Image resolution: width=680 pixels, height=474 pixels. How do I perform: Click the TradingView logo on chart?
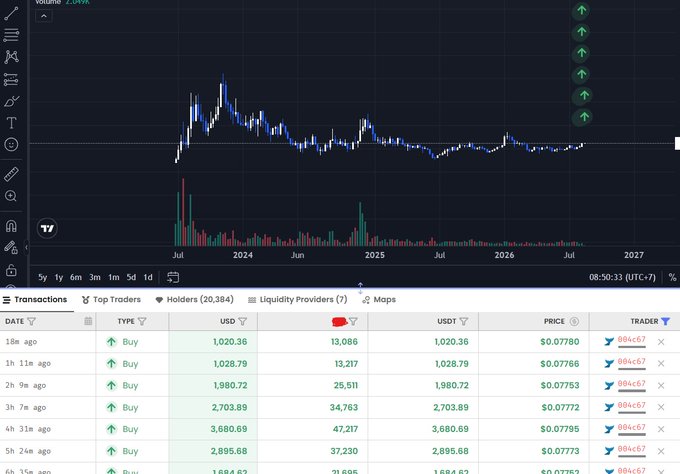(47, 228)
